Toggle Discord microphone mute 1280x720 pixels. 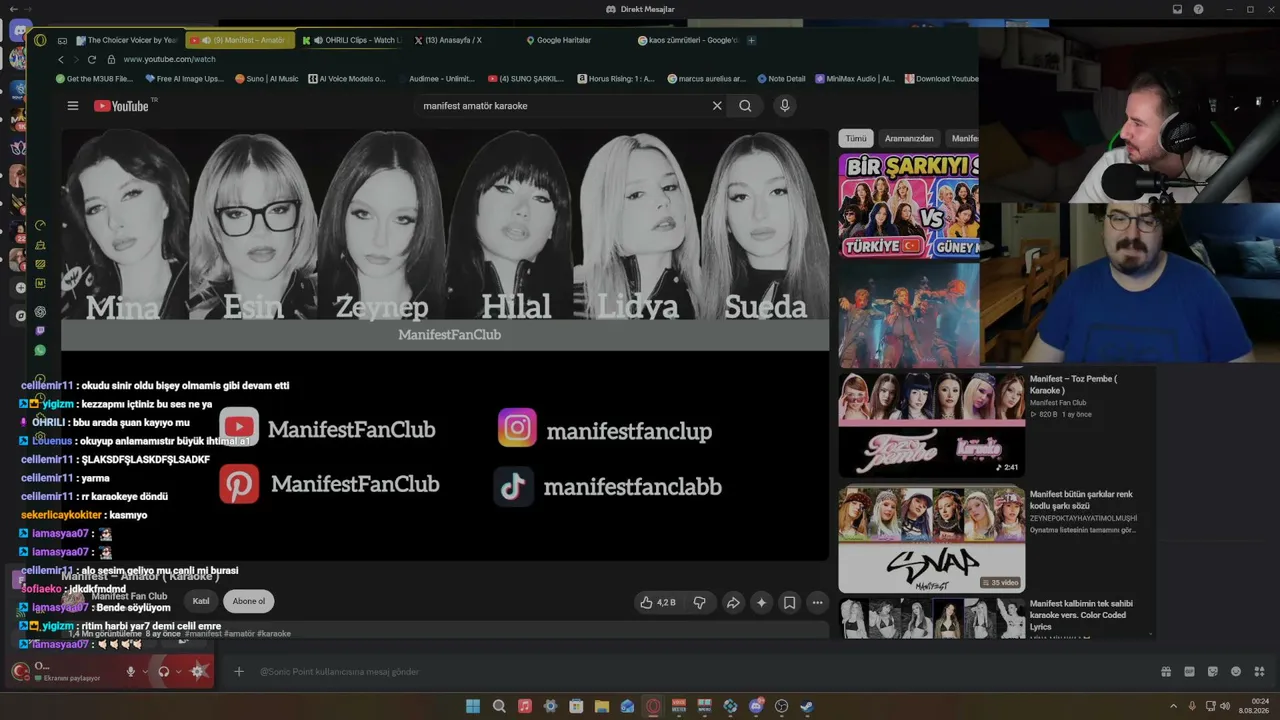[130, 672]
